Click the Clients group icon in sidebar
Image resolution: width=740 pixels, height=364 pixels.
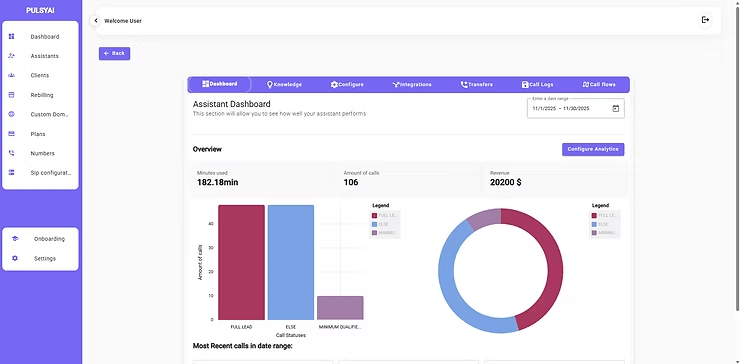[12, 75]
